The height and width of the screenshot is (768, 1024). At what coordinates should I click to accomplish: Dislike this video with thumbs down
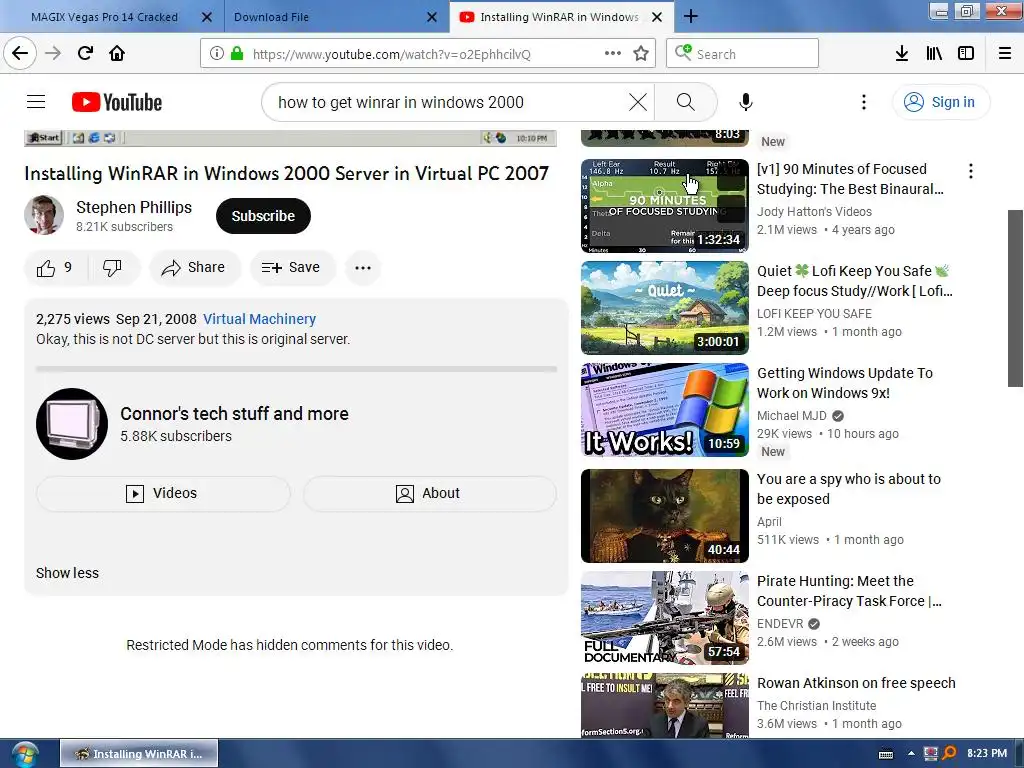click(x=112, y=268)
